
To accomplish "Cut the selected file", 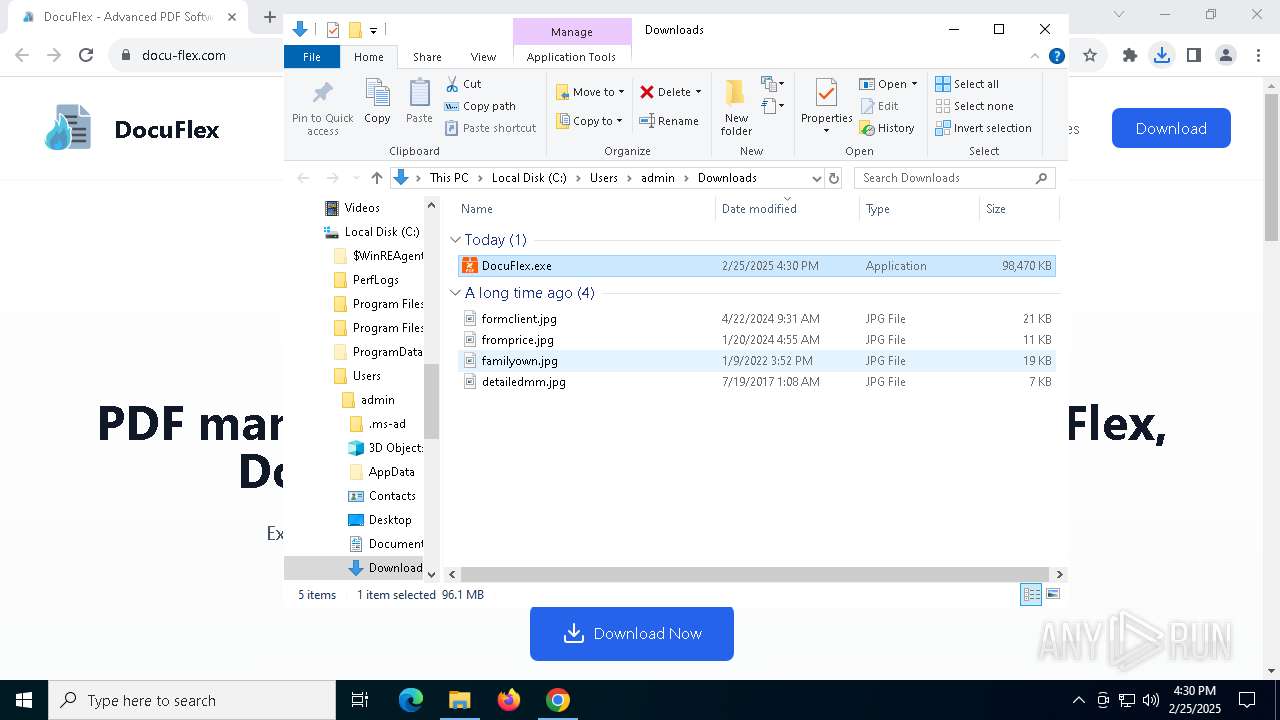I will coord(463,84).
